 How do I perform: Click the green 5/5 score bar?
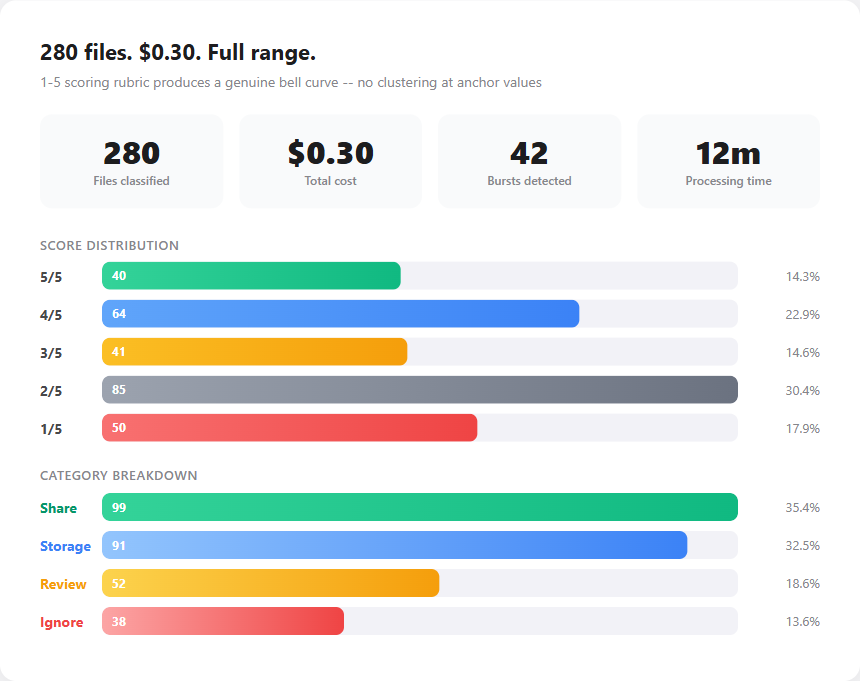[x=251, y=276]
